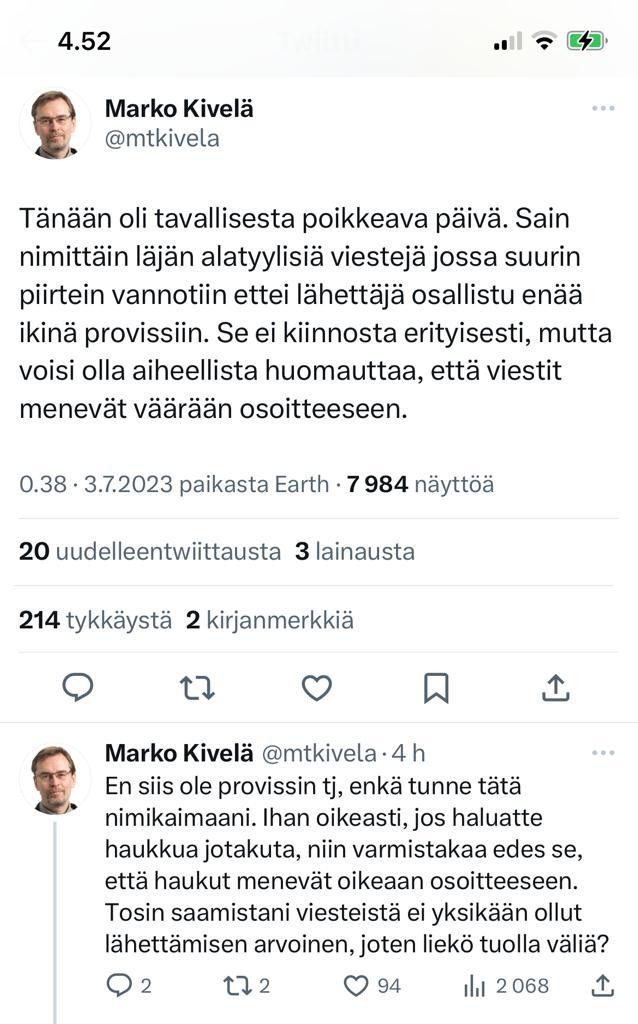Like the reply tweet with 94 likes
638x1024 pixels.
[x=357, y=986]
